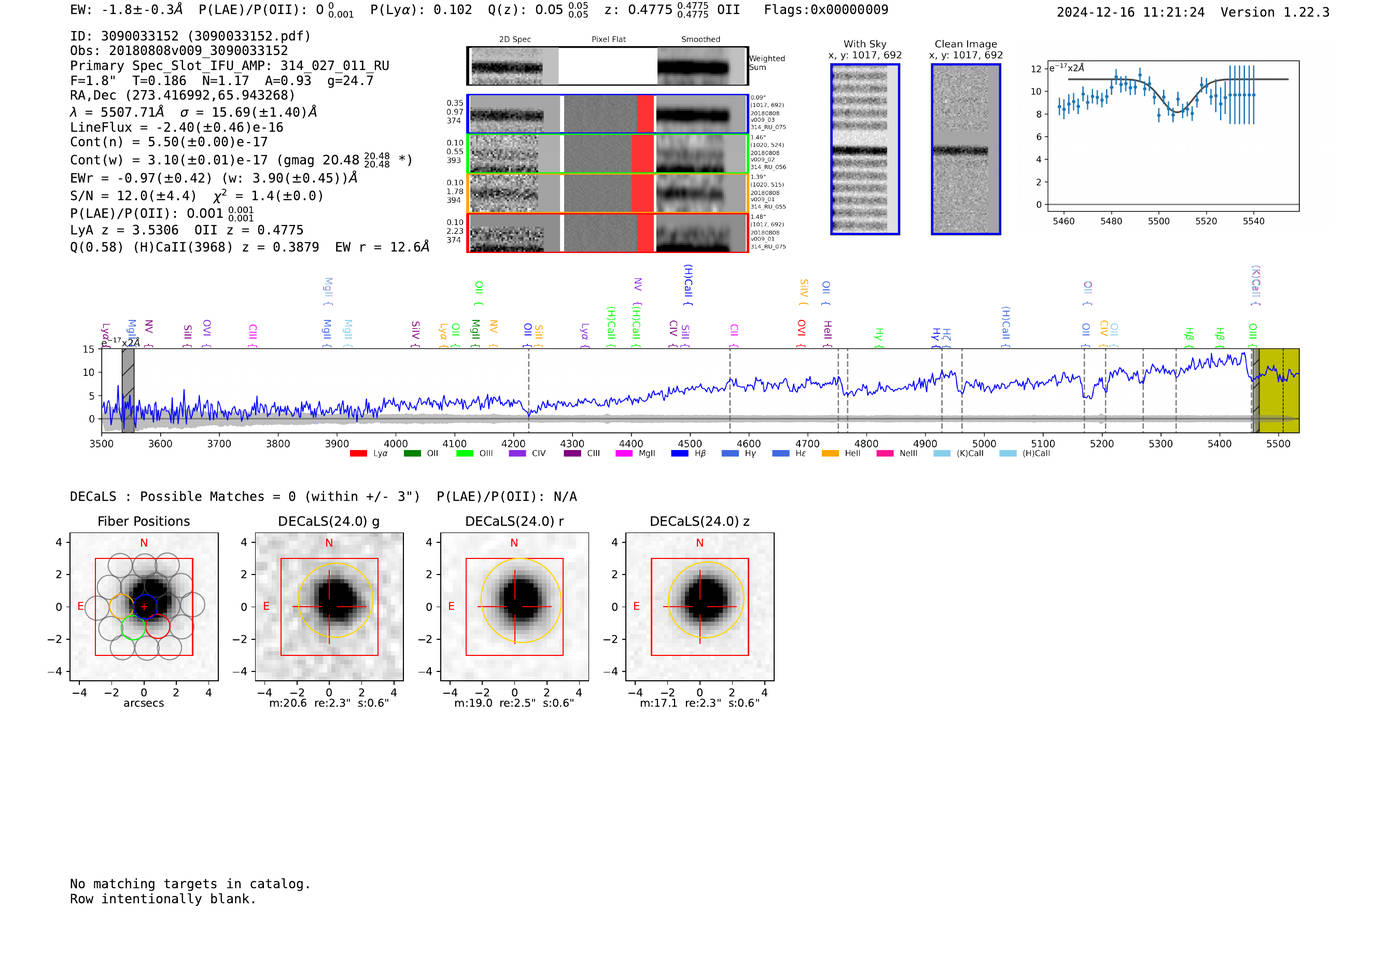The height and width of the screenshot is (953, 1400).
Task: Click the pink NeIII legend swatch
Action: pos(884,454)
